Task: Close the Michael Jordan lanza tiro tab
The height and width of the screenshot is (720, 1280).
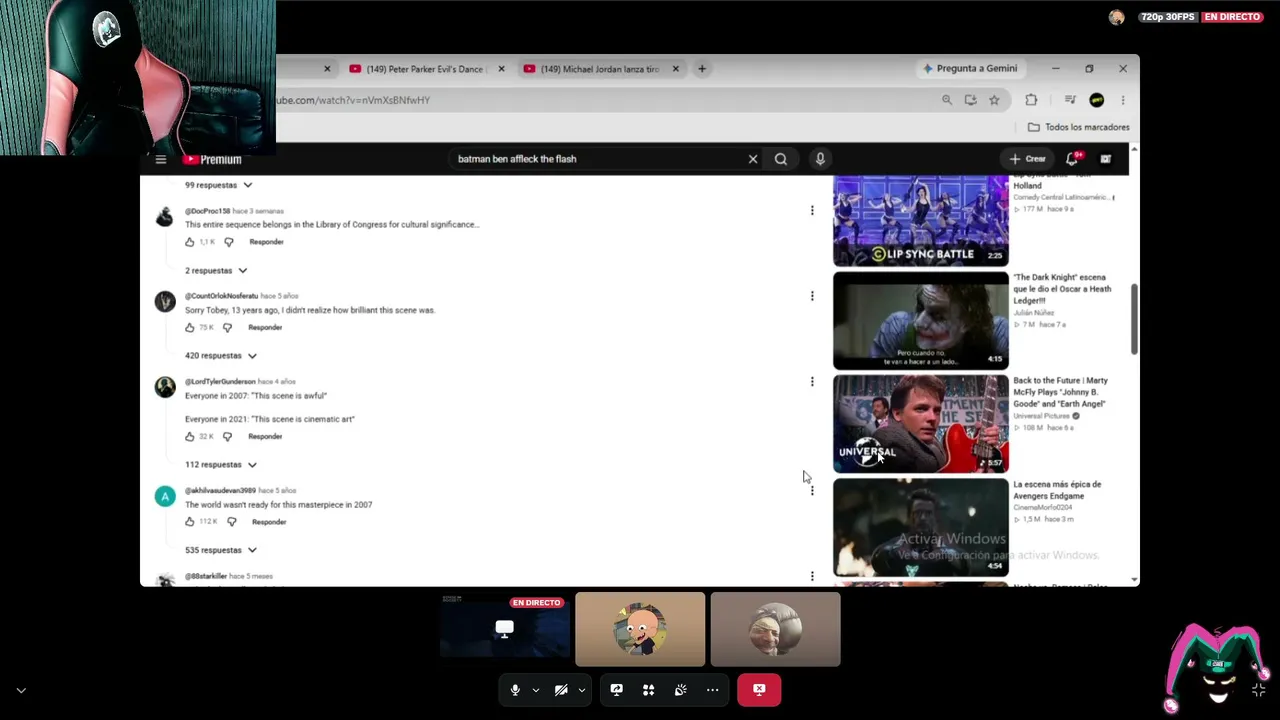Action: (x=676, y=69)
